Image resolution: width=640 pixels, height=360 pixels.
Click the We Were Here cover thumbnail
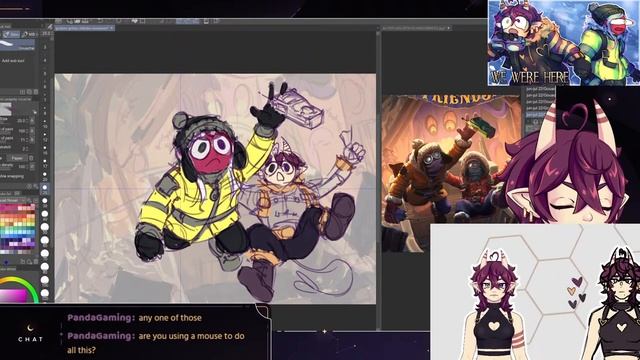click(x=564, y=43)
